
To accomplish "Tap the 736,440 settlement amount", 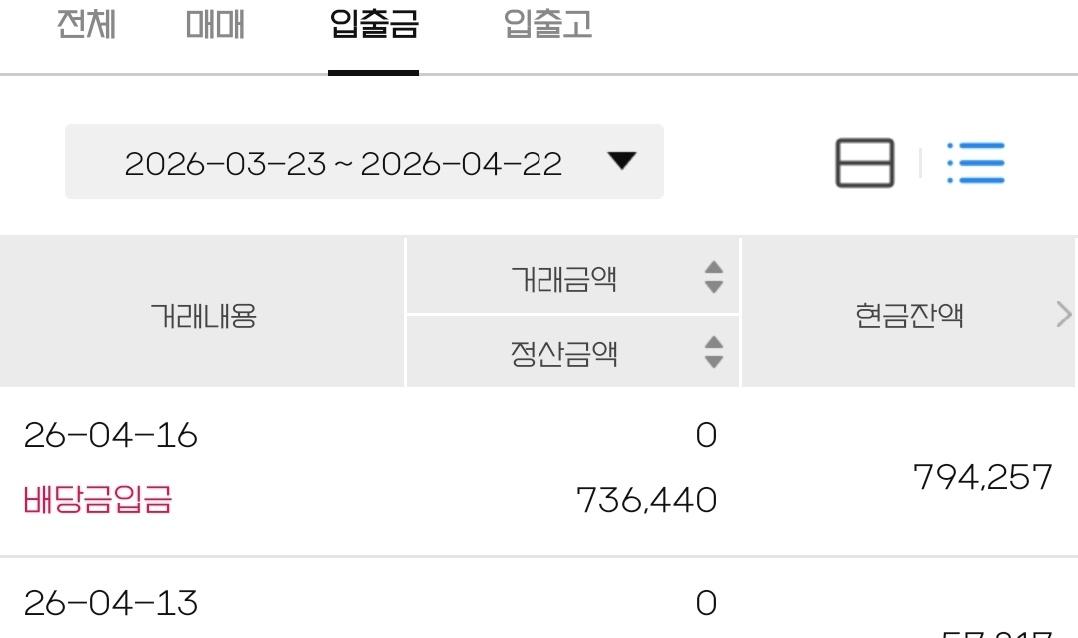I will tap(646, 500).
